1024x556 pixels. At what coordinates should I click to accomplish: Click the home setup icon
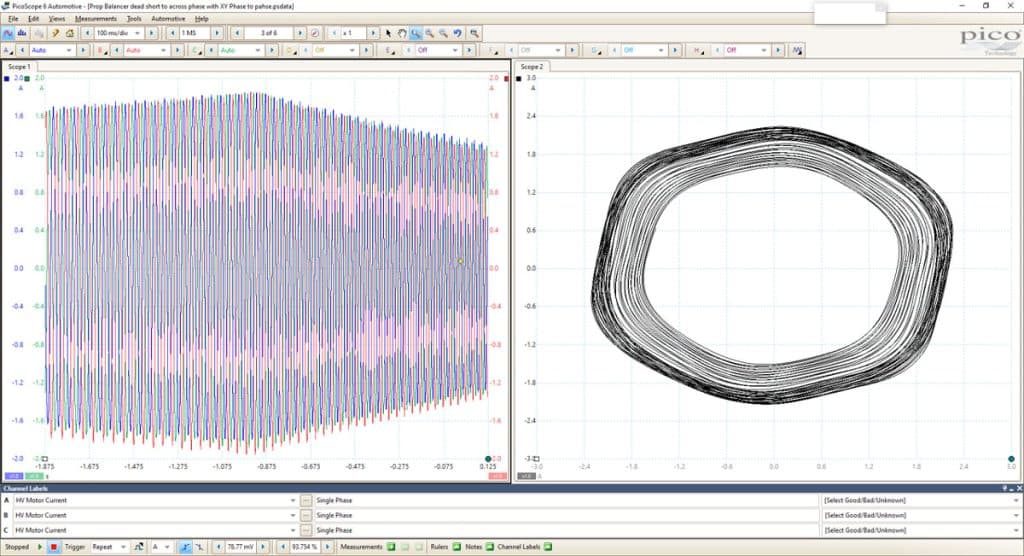tap(70, 33)
